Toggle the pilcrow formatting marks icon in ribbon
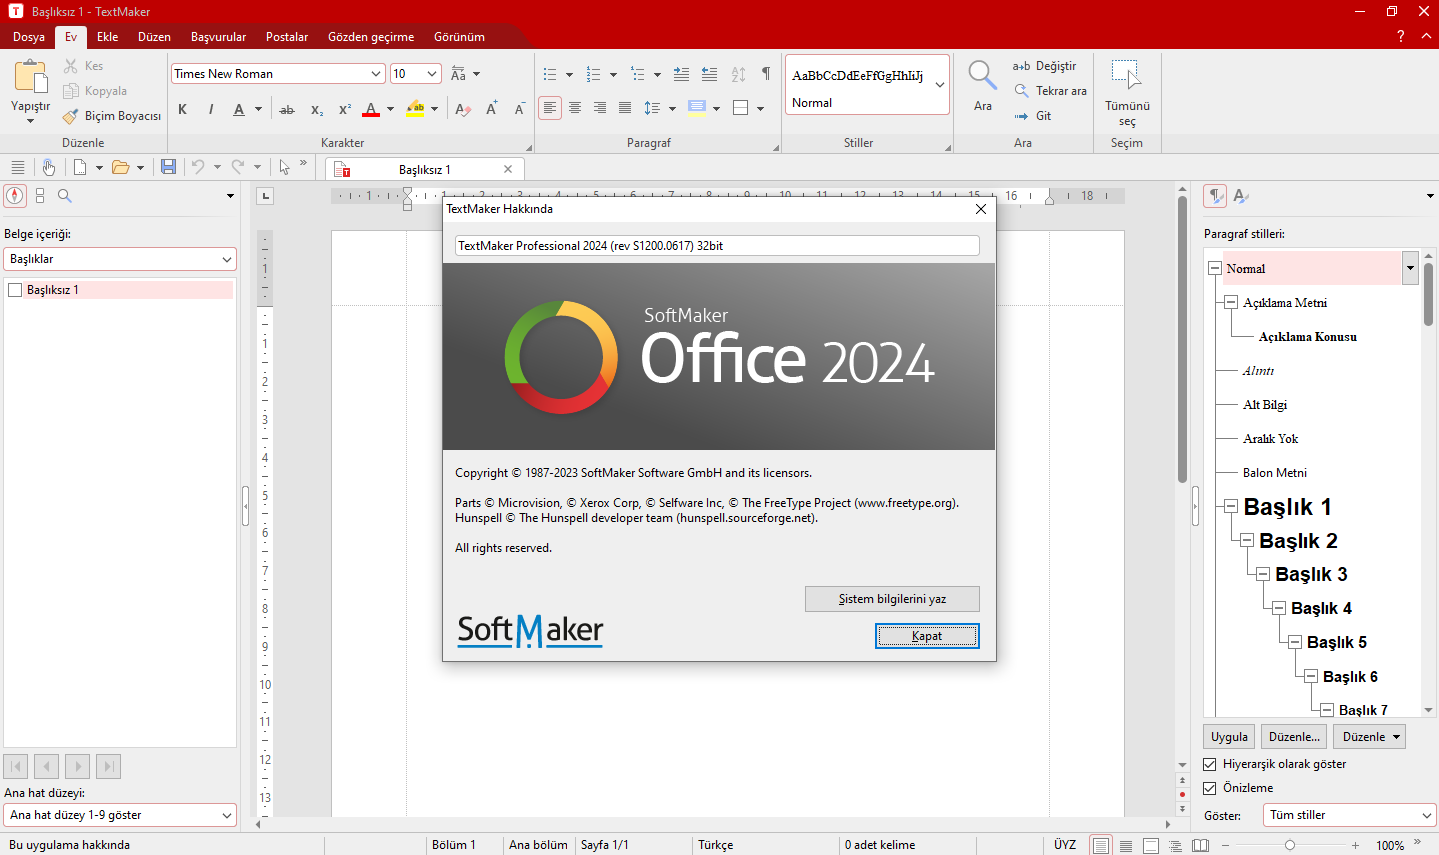Screen dimensions: 1439x855 click(766, 74)
